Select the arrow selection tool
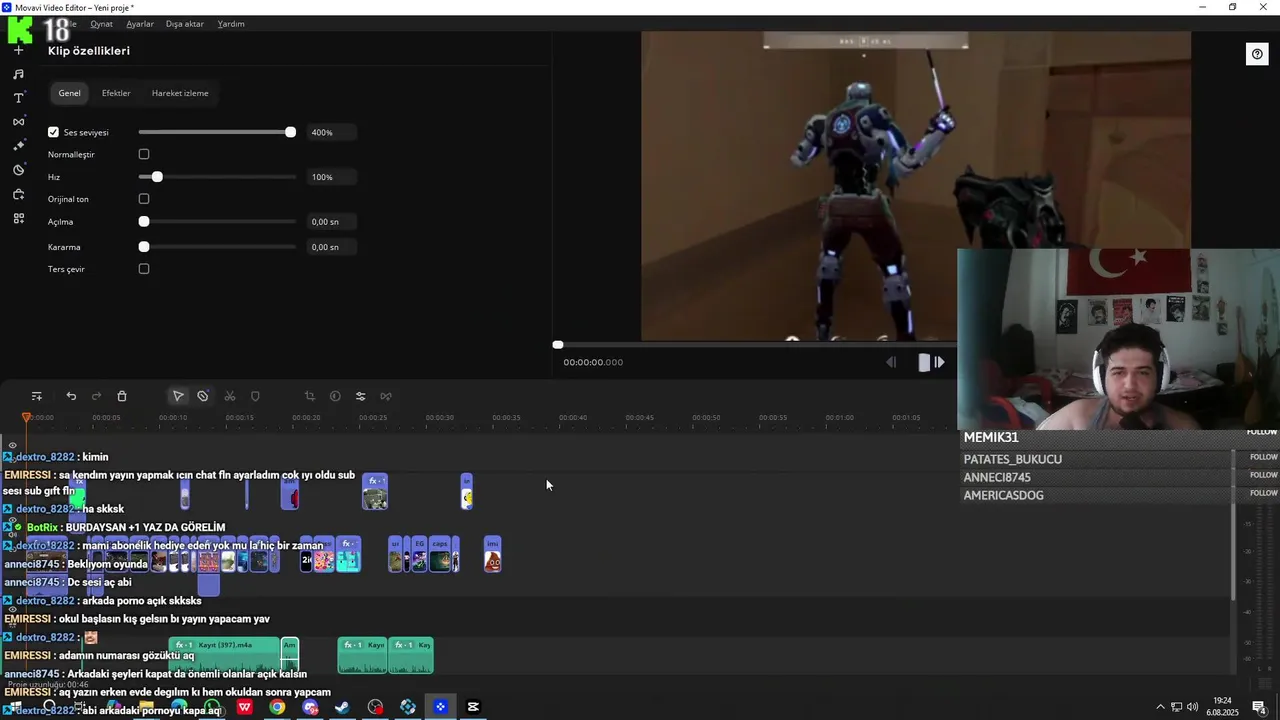1280x720 pixels. 178,396
